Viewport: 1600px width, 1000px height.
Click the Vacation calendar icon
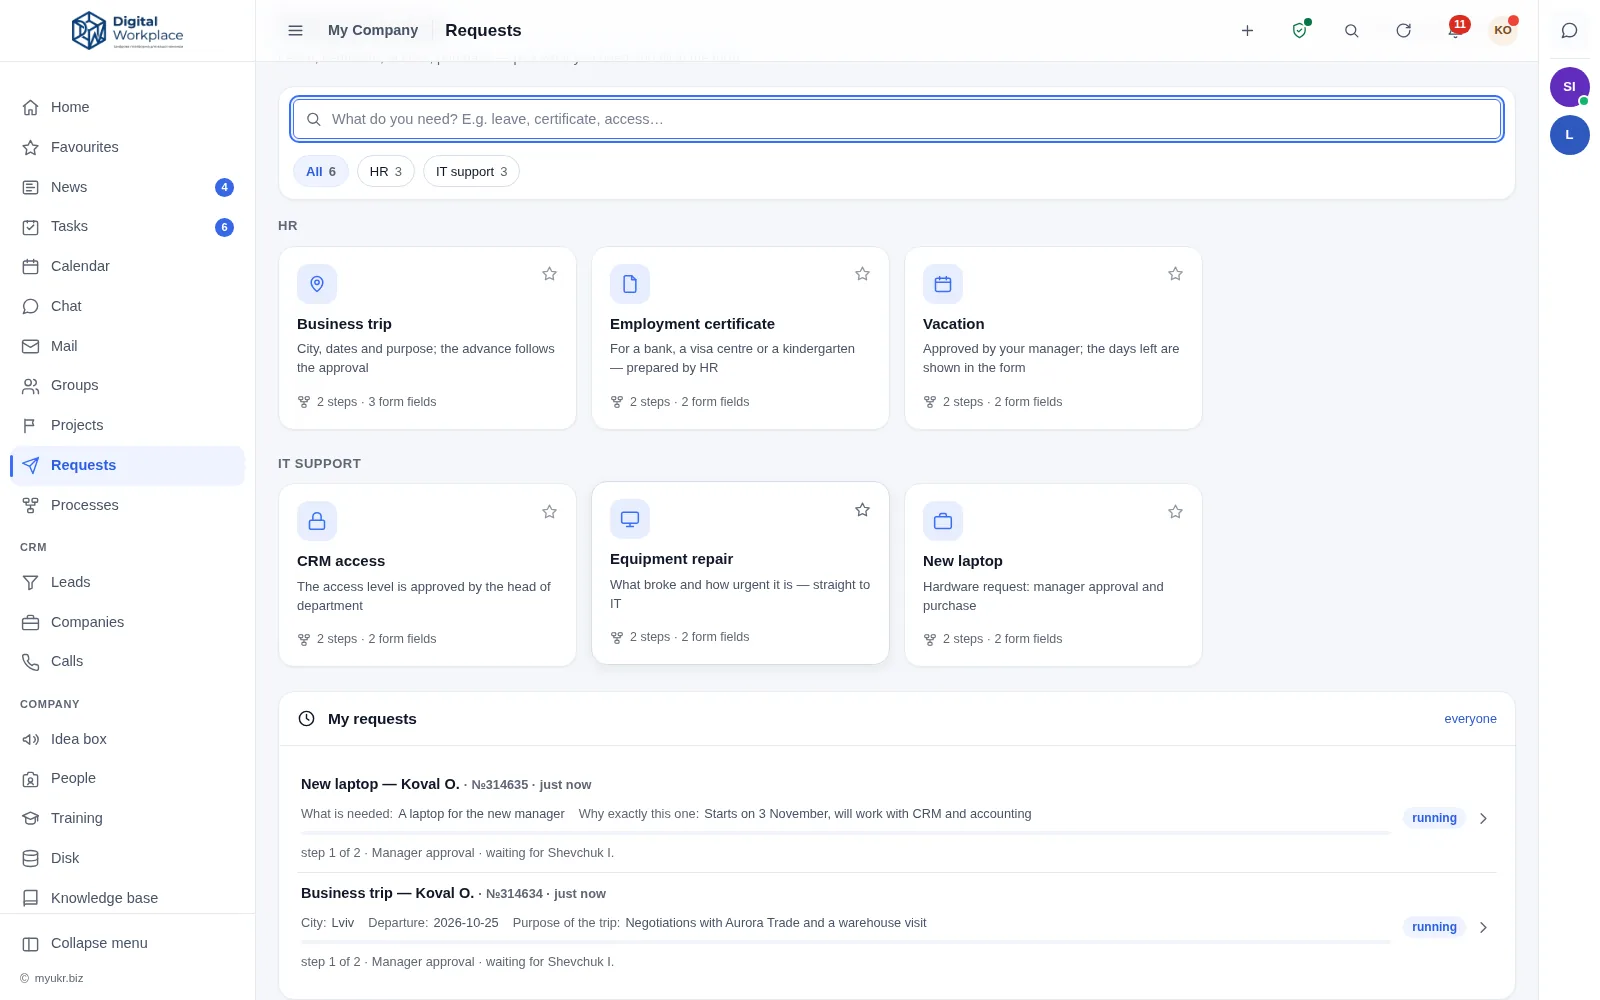(943, 284)
